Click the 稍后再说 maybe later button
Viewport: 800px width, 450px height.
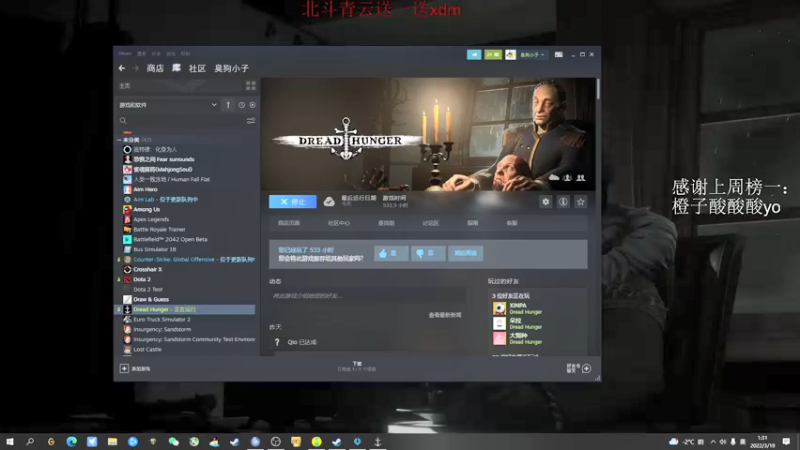click(x=465, y=253)
